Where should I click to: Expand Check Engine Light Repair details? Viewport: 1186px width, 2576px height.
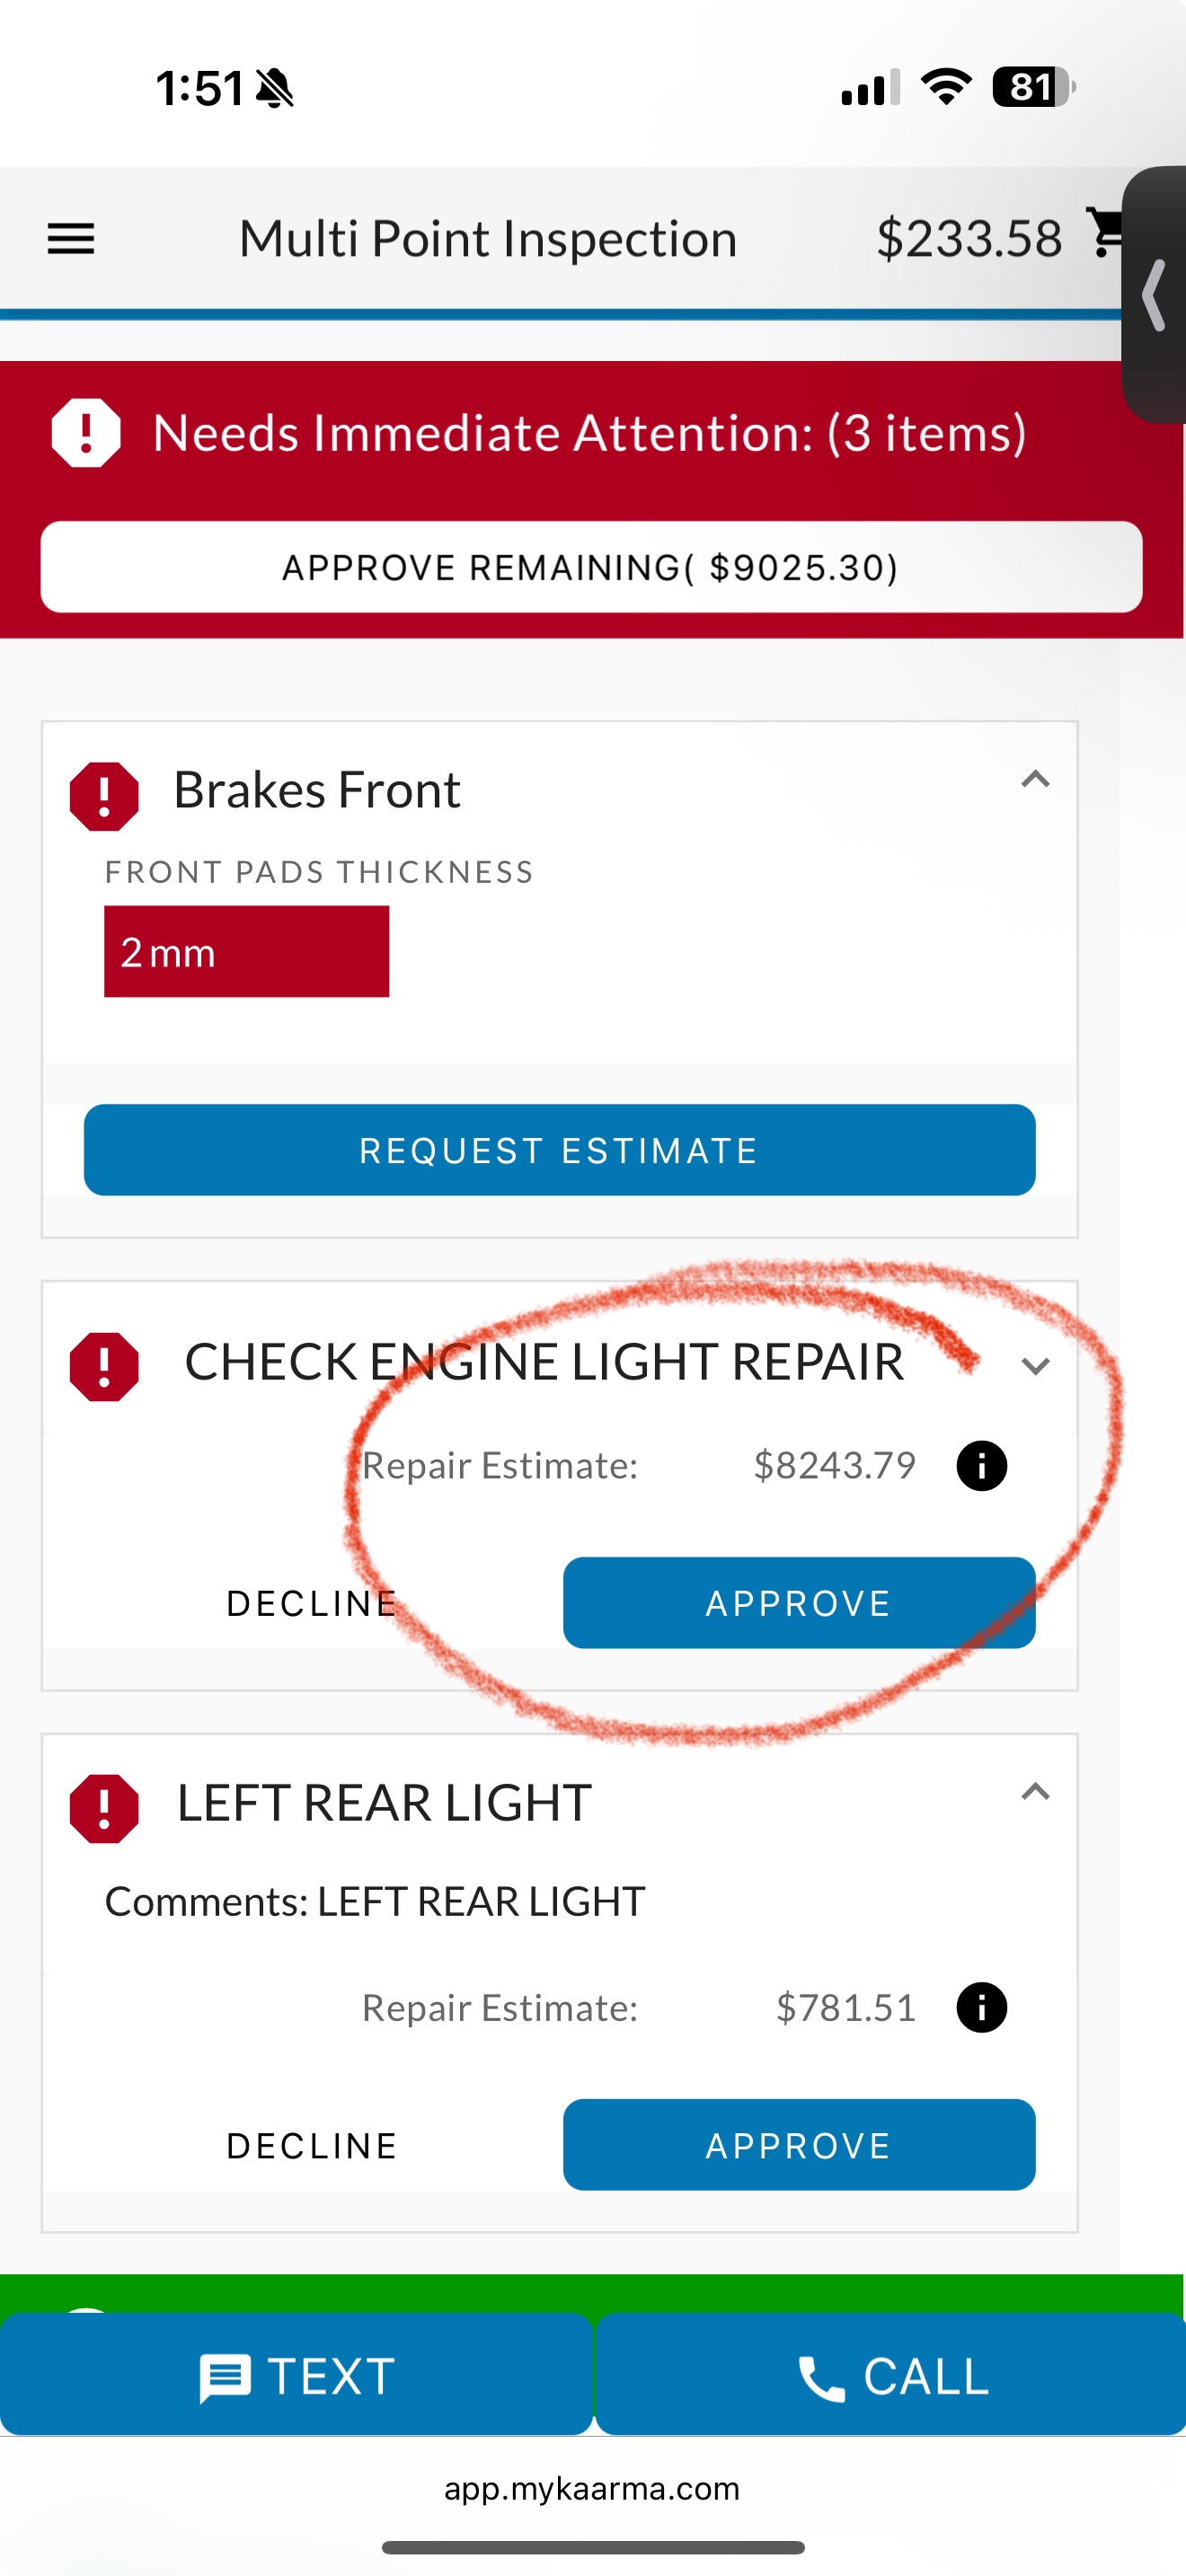click(x=1035, y=1366)
